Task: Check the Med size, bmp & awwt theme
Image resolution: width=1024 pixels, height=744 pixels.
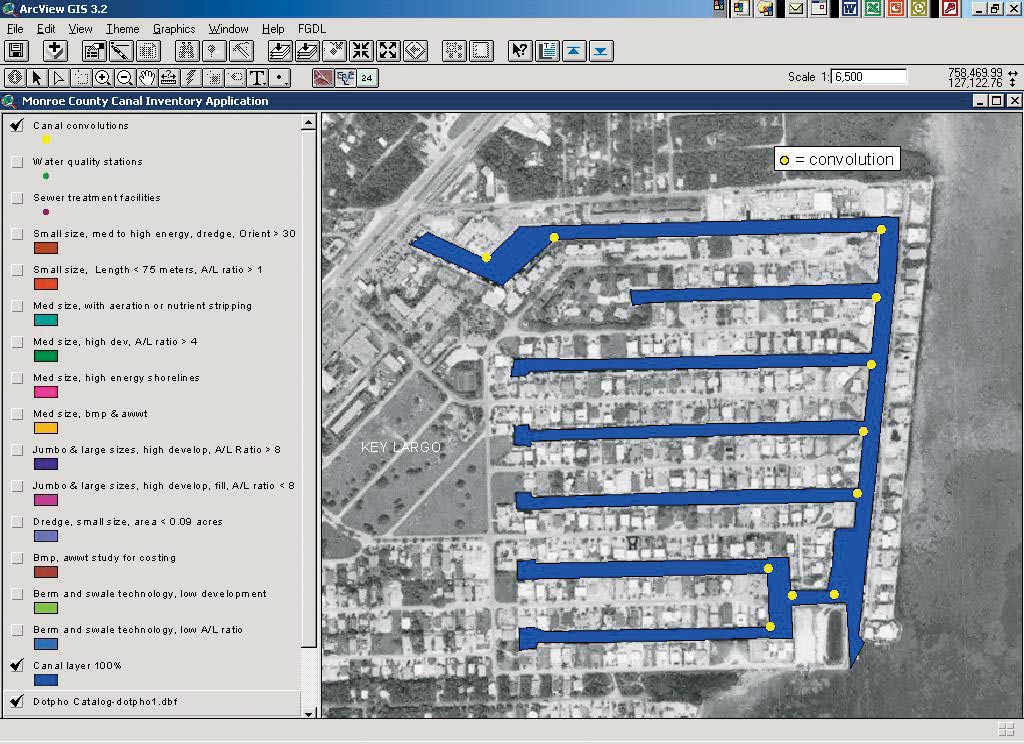Action: (17, 414)
